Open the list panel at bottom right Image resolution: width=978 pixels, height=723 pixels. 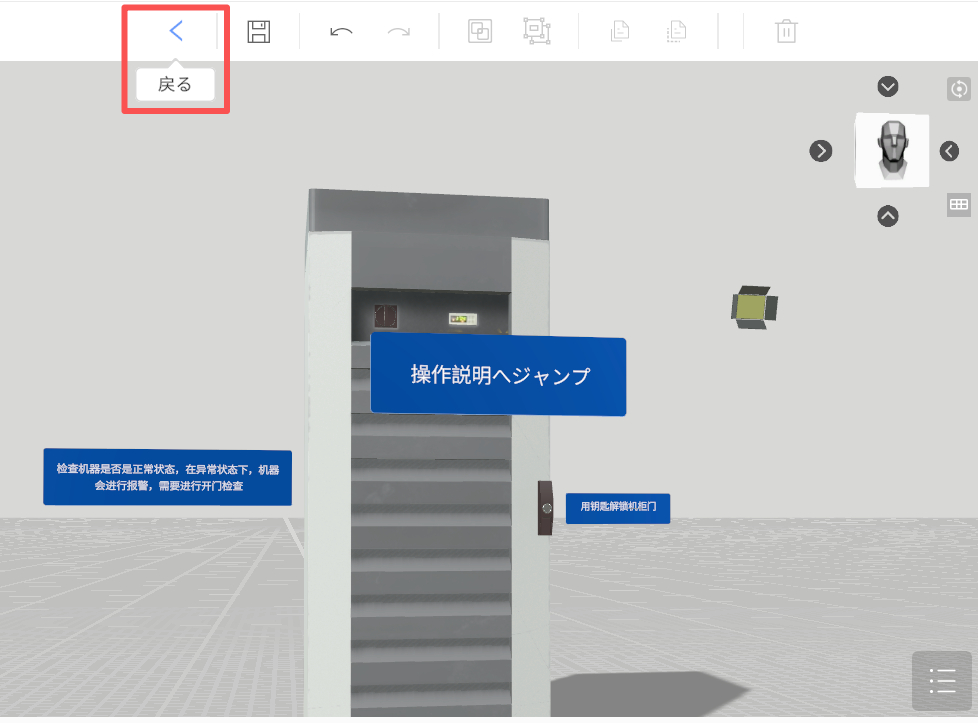coord(941,681)
